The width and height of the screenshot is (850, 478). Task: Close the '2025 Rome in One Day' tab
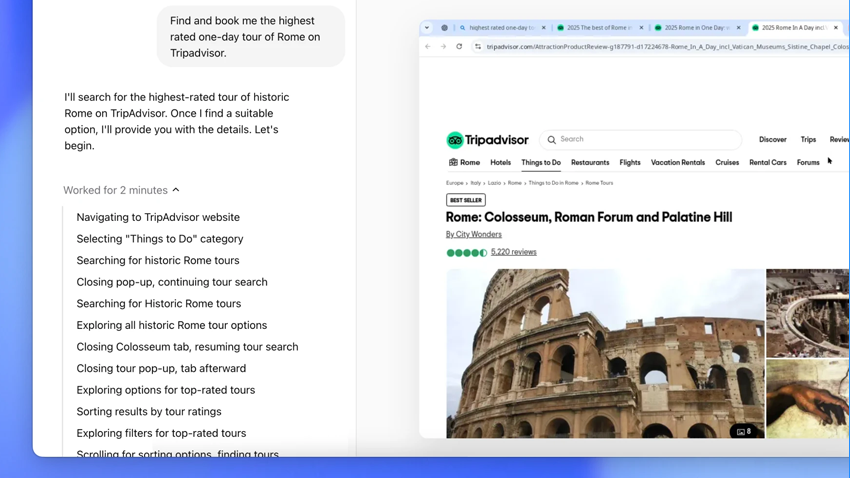[738, 28]
